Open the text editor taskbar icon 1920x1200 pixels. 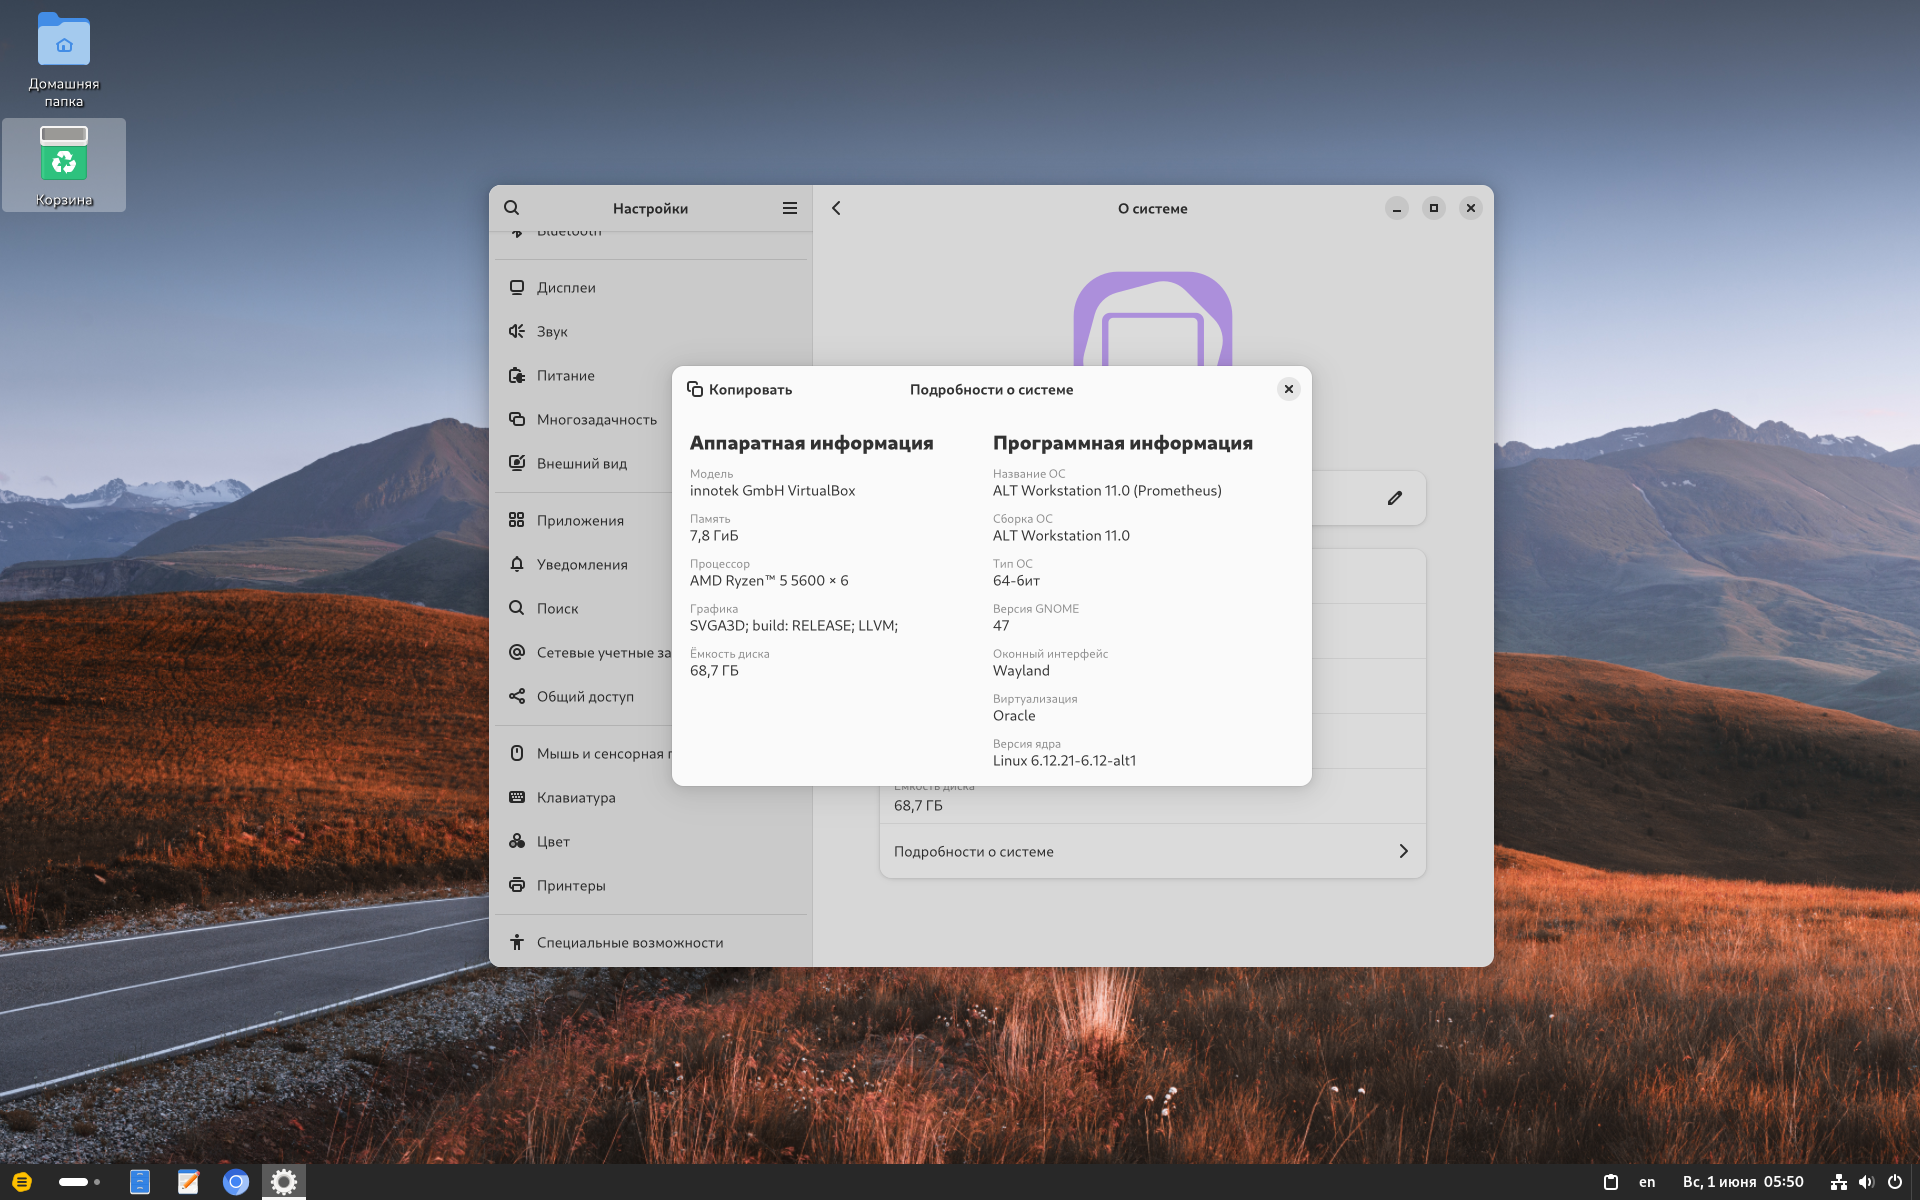point(188,1182)
